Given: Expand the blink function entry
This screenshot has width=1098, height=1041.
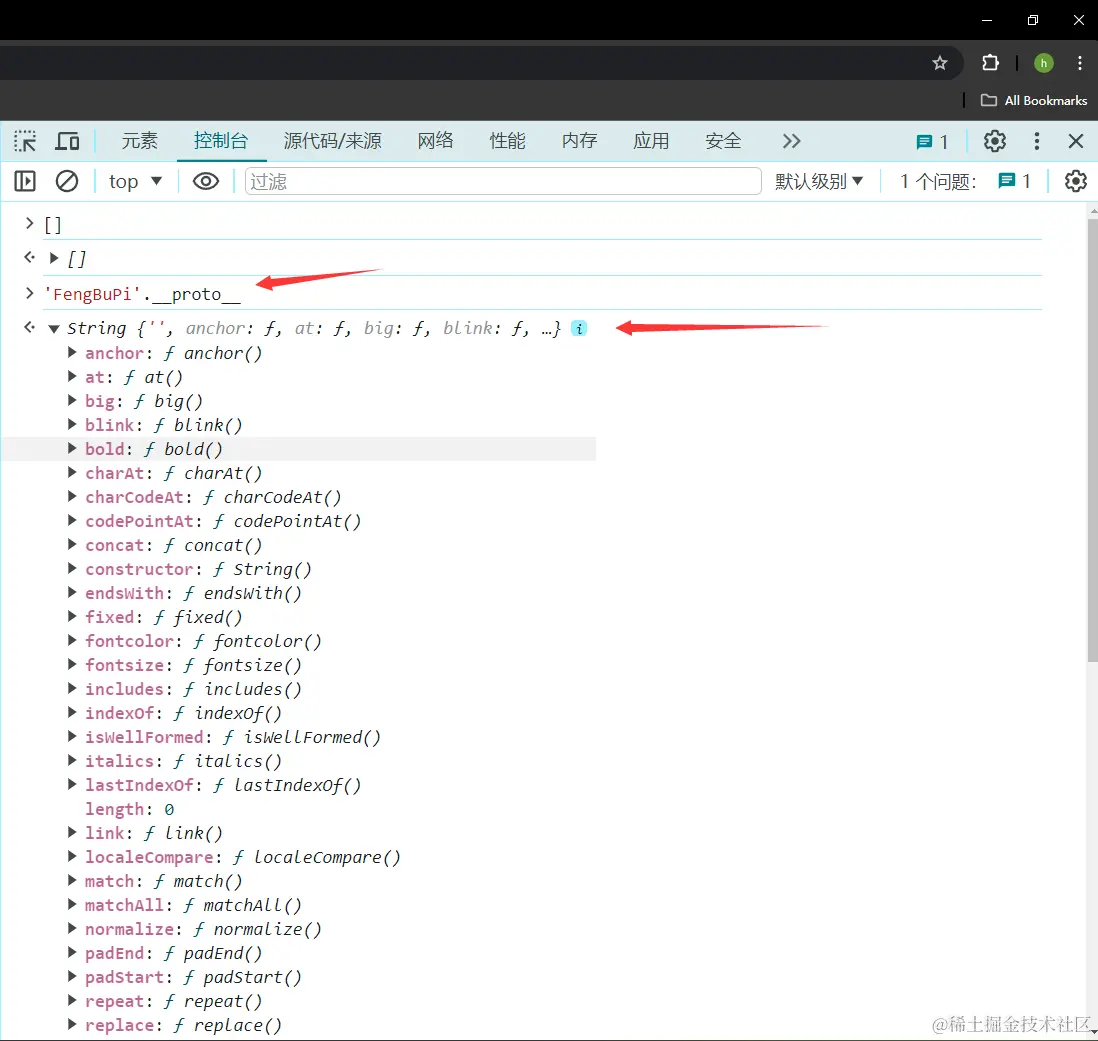Looking at the screenshot, I should coord(71,424).
